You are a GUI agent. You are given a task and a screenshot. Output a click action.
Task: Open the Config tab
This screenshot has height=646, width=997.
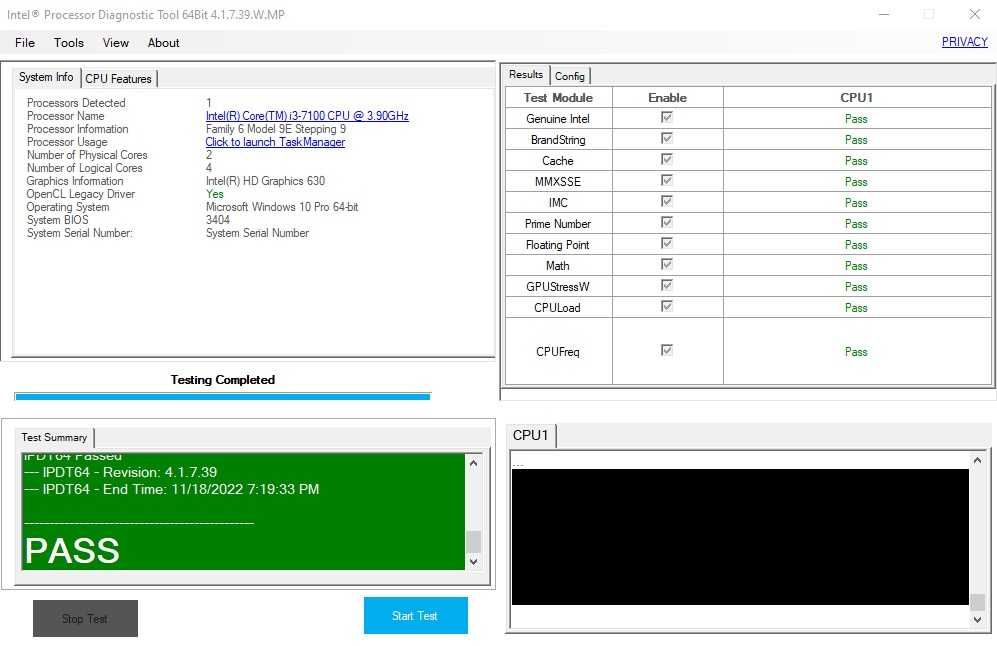[x=570, y=76]
